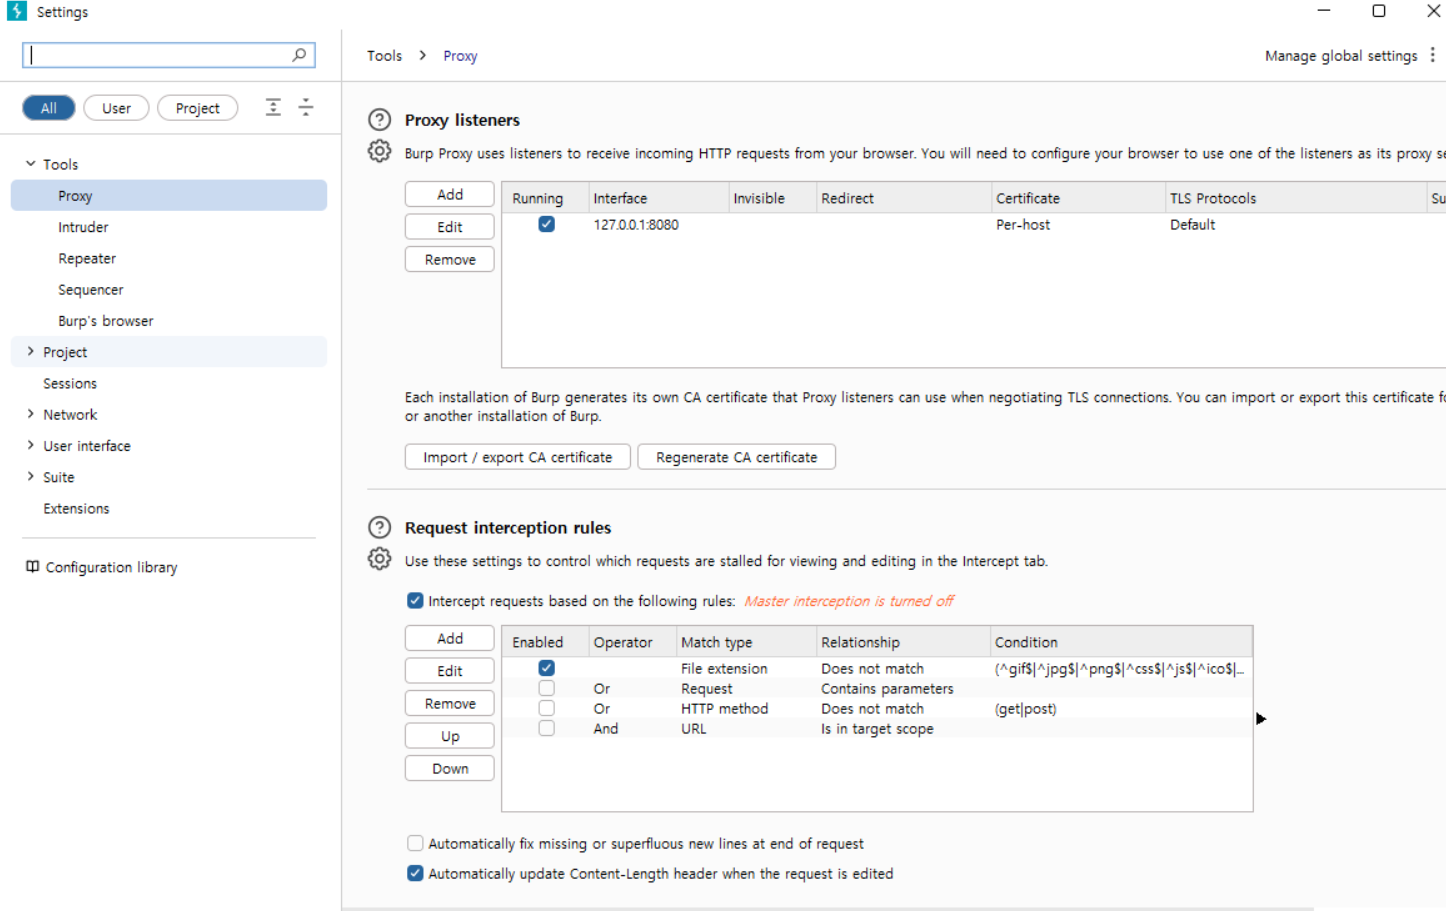Open the three-dot menu beside Manage global settings

[x=1432, y=55]
